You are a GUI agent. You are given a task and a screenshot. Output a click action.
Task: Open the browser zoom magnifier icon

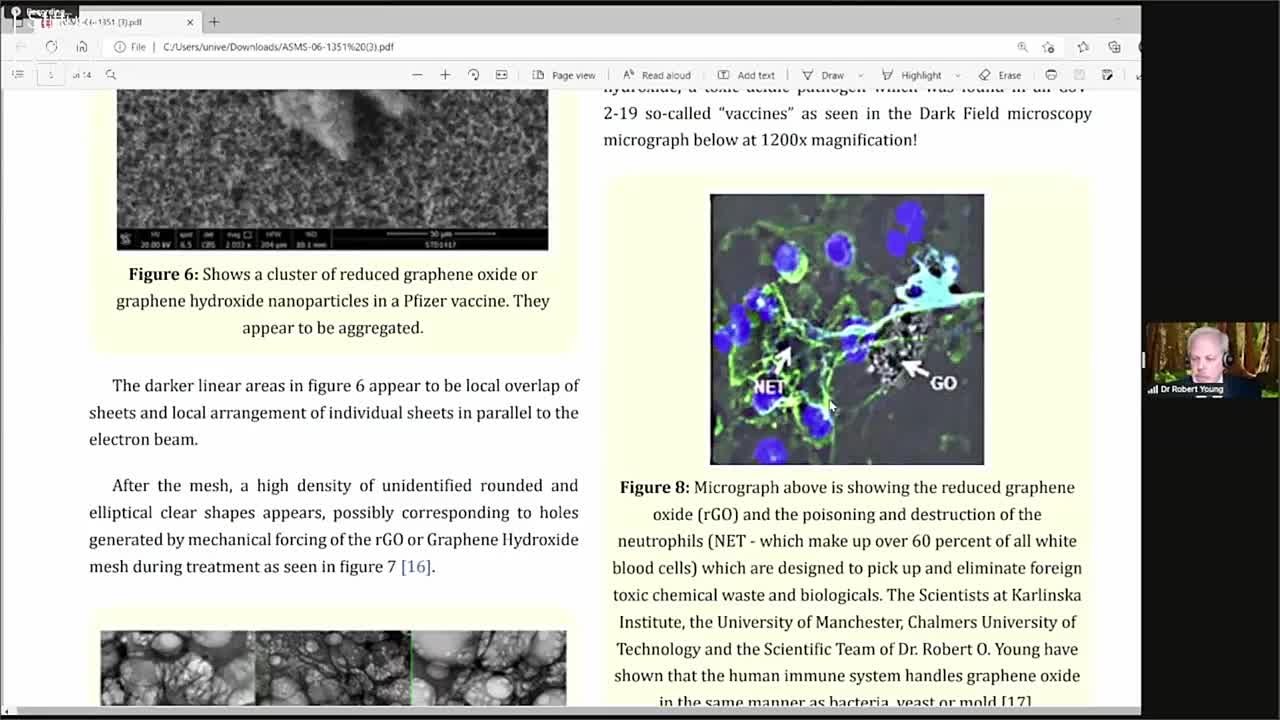coord(1022,47)
